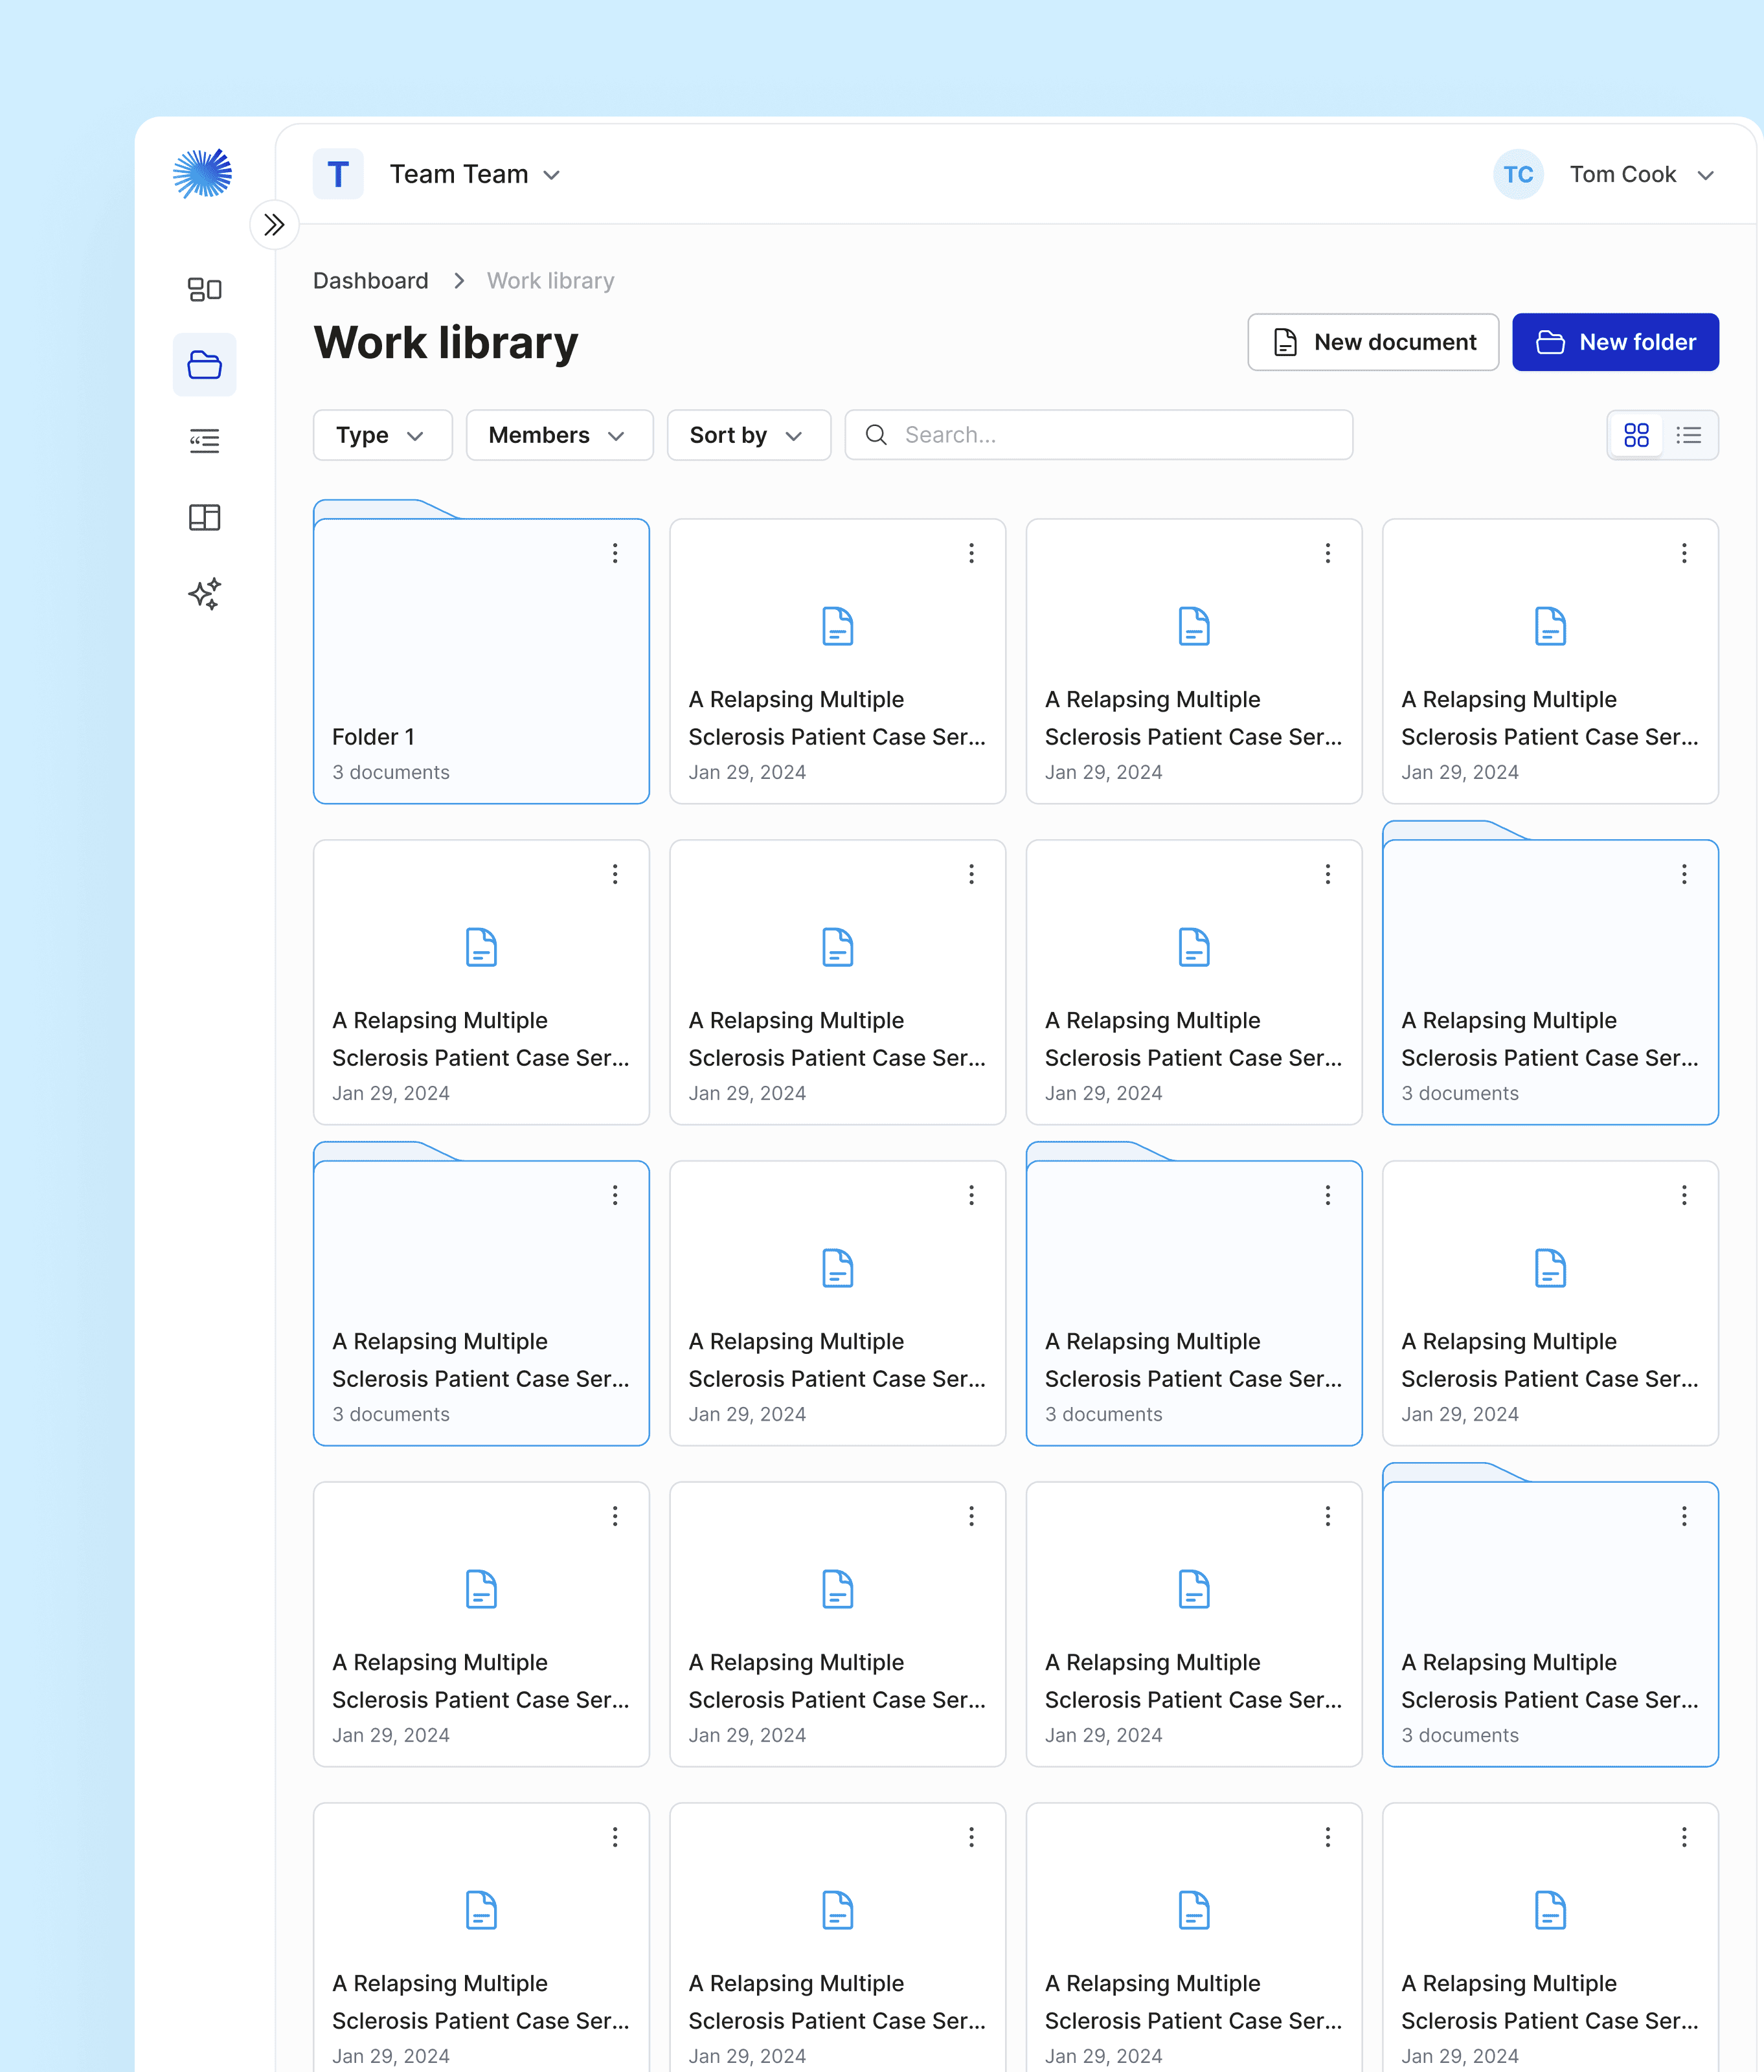Open the Tom Cook account menu
The image size is (1764, 2072).
pyautogui.click(x=1640, y=174)
